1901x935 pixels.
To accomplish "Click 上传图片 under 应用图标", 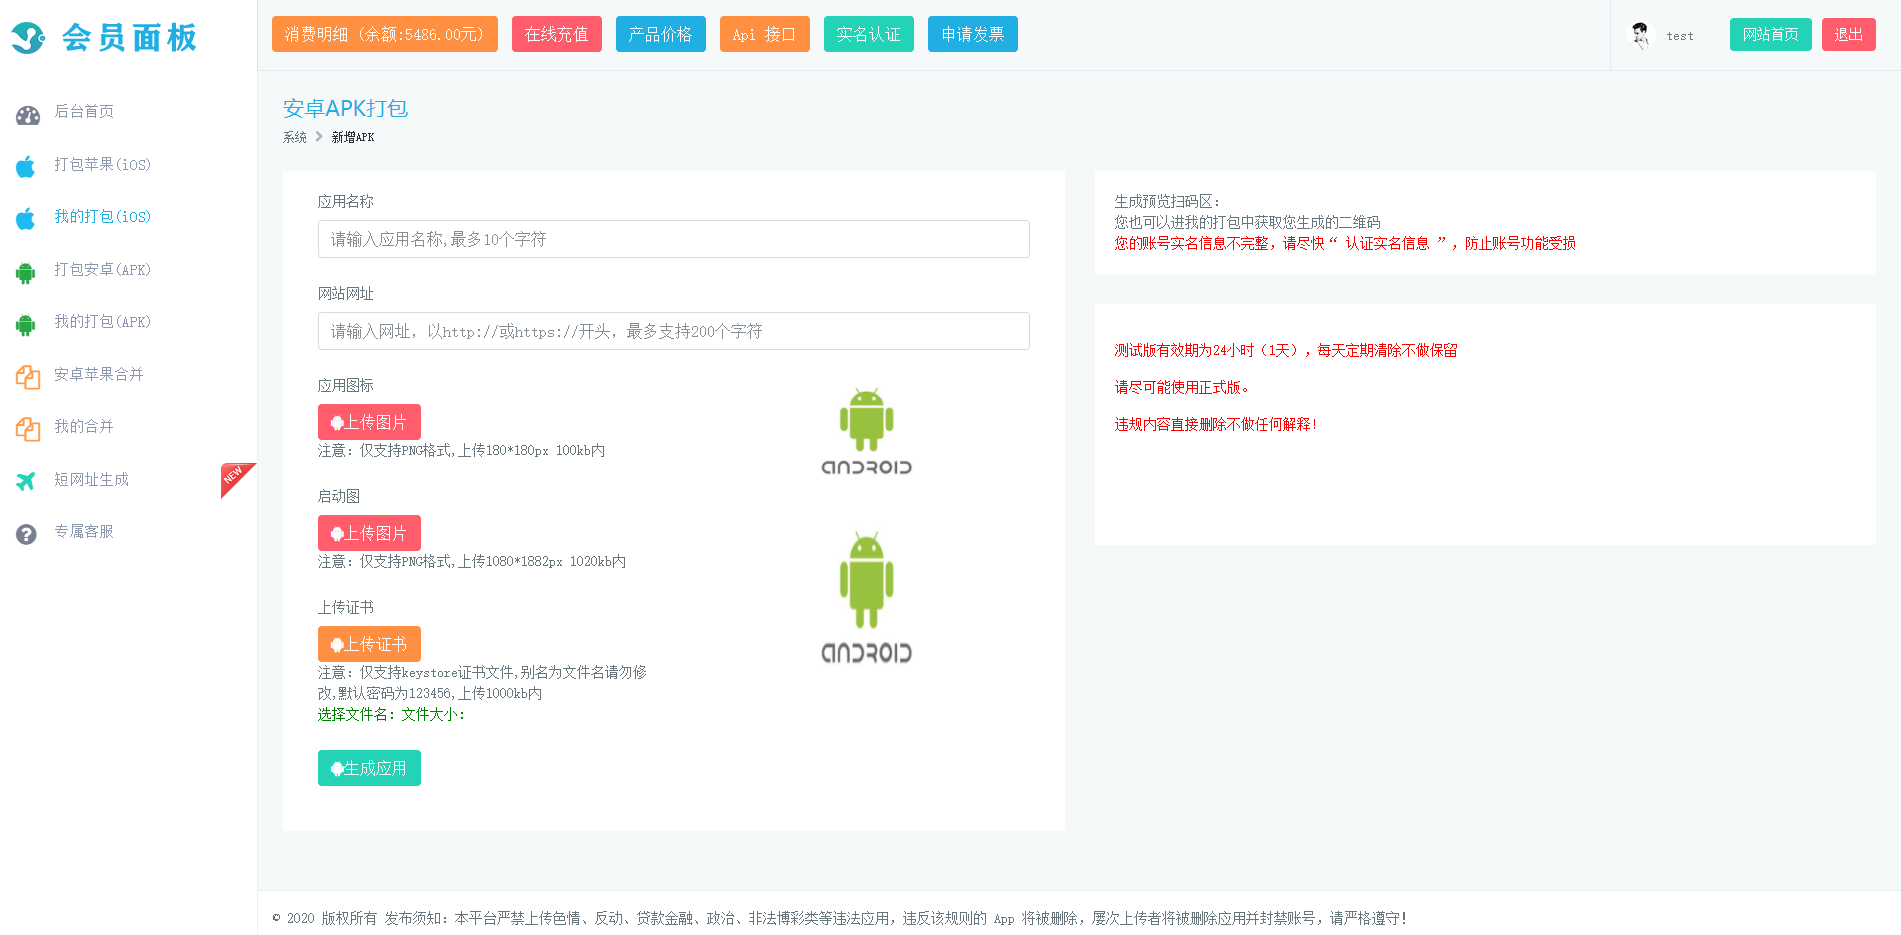I will 369,422.
